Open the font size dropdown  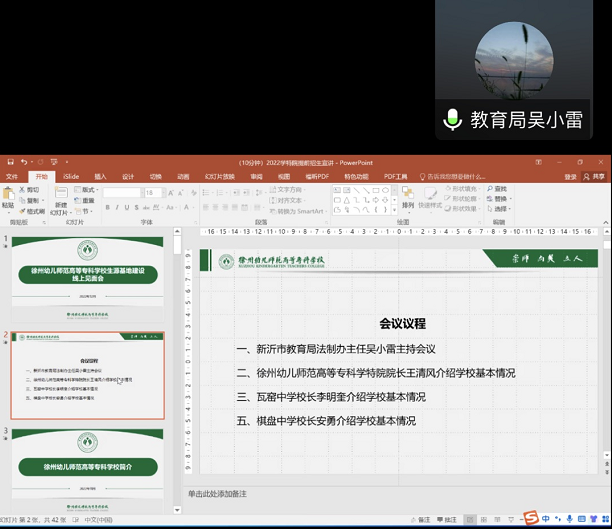[x=158, y=193]
